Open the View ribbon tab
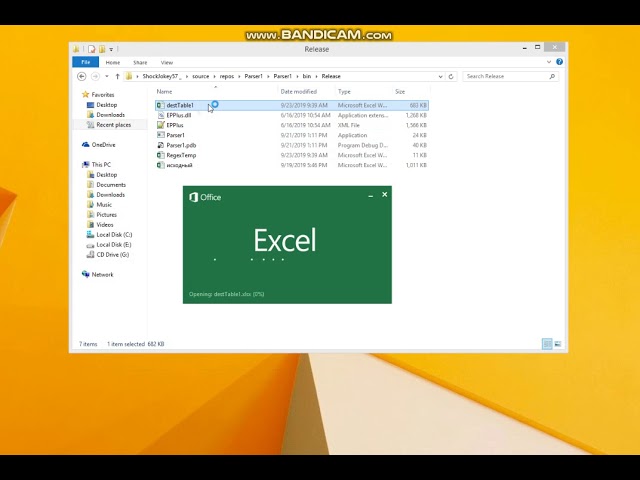 pos(167,62)
